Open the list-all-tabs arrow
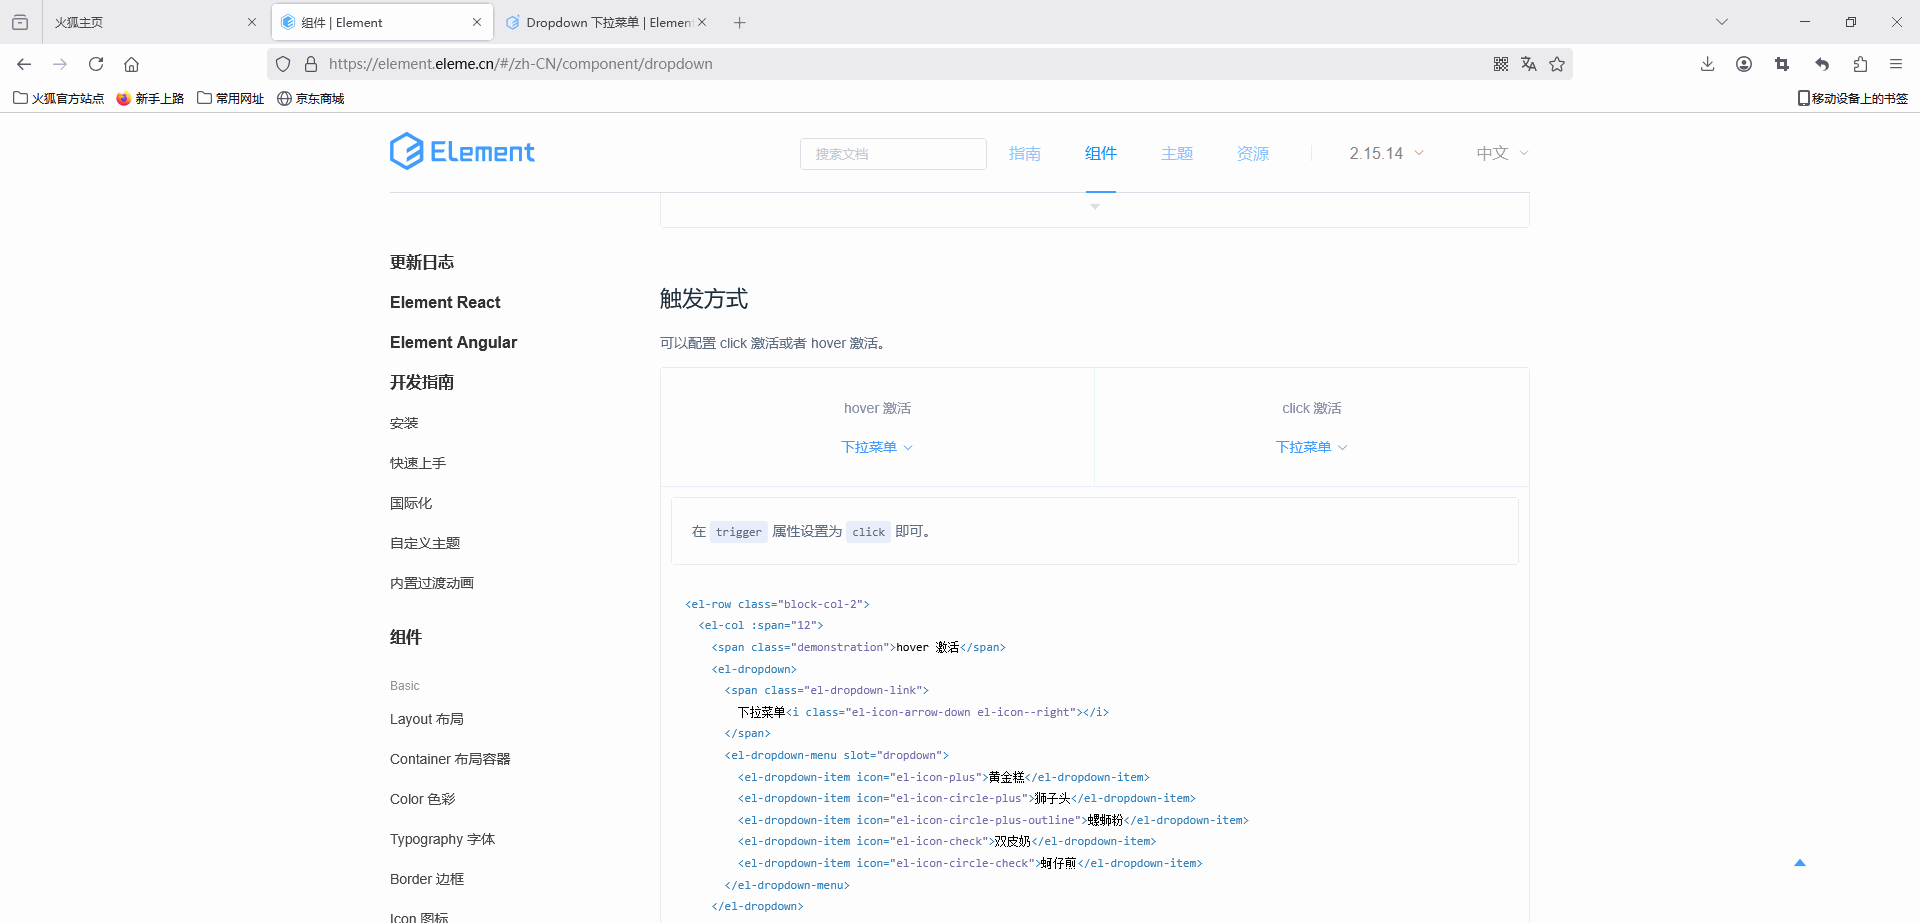 1722,22
